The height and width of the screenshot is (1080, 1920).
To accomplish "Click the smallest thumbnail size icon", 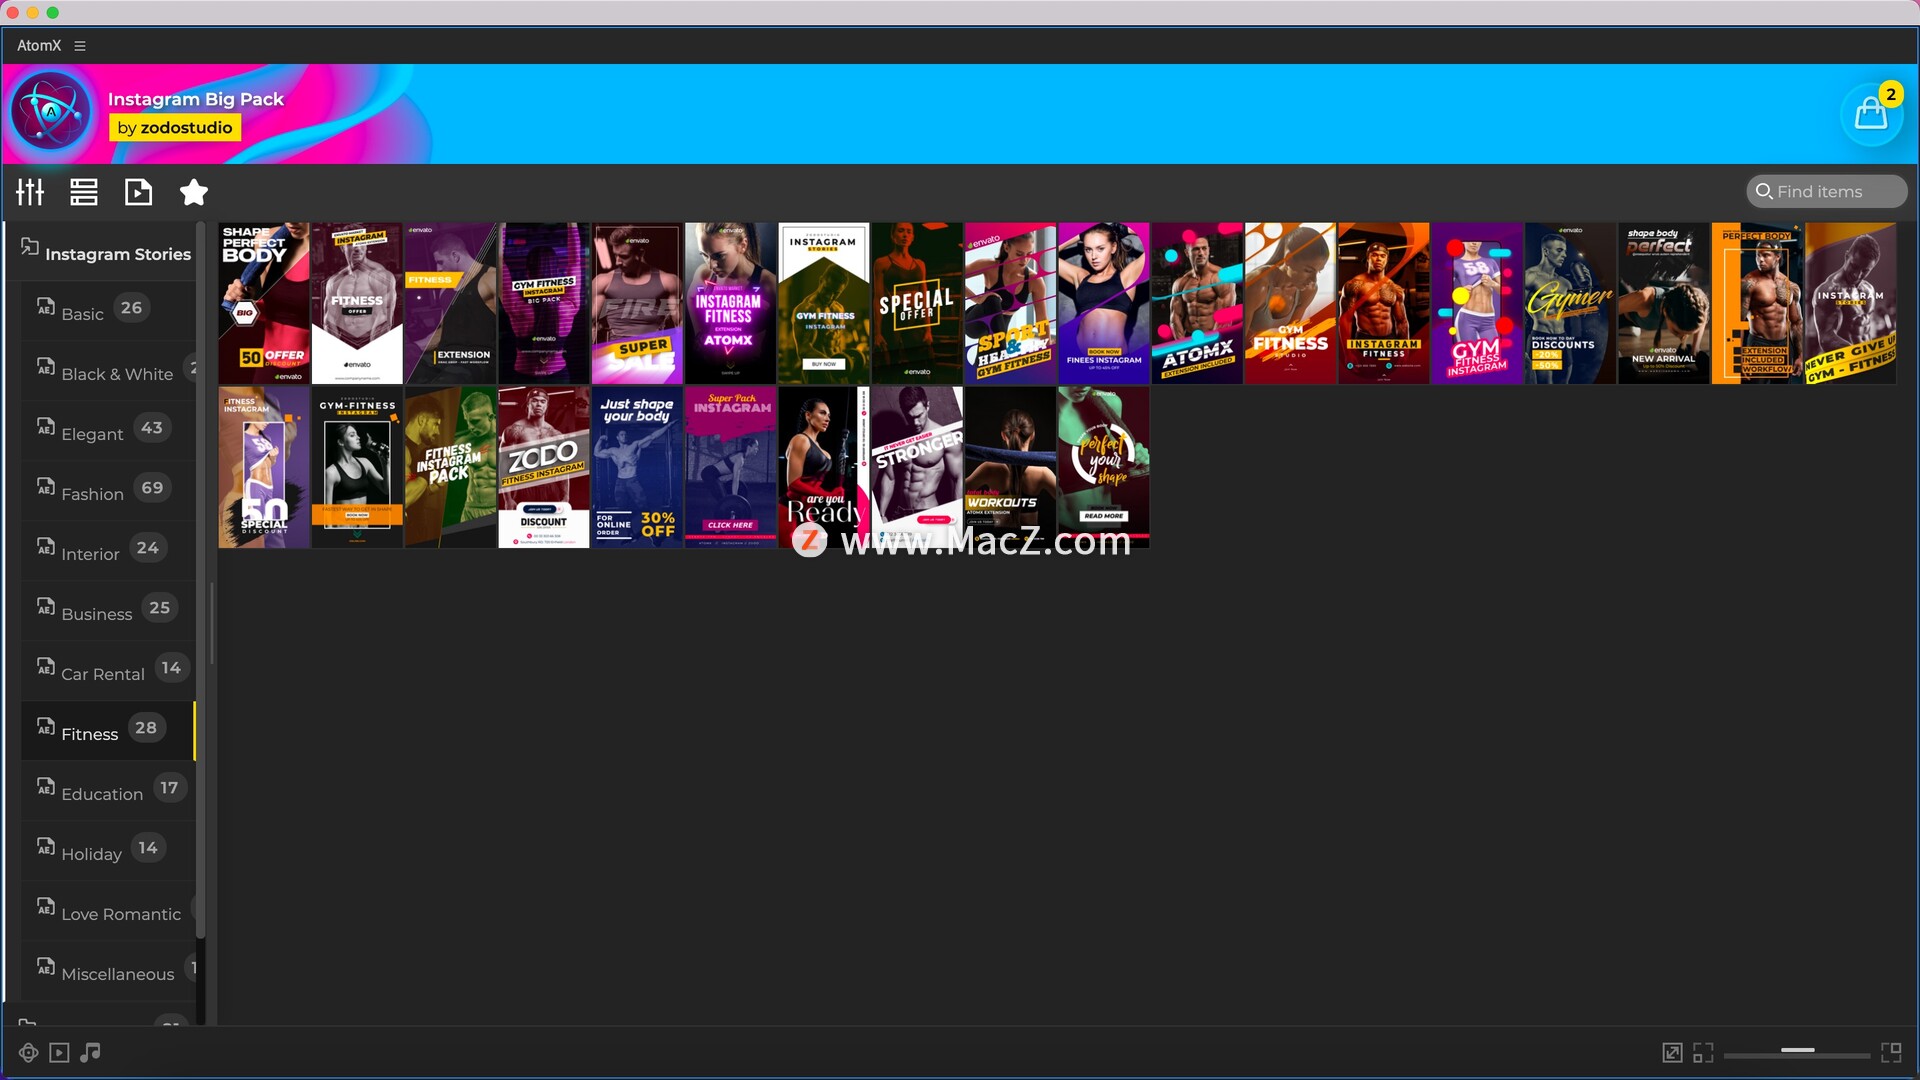I will pos(1703,1052).
